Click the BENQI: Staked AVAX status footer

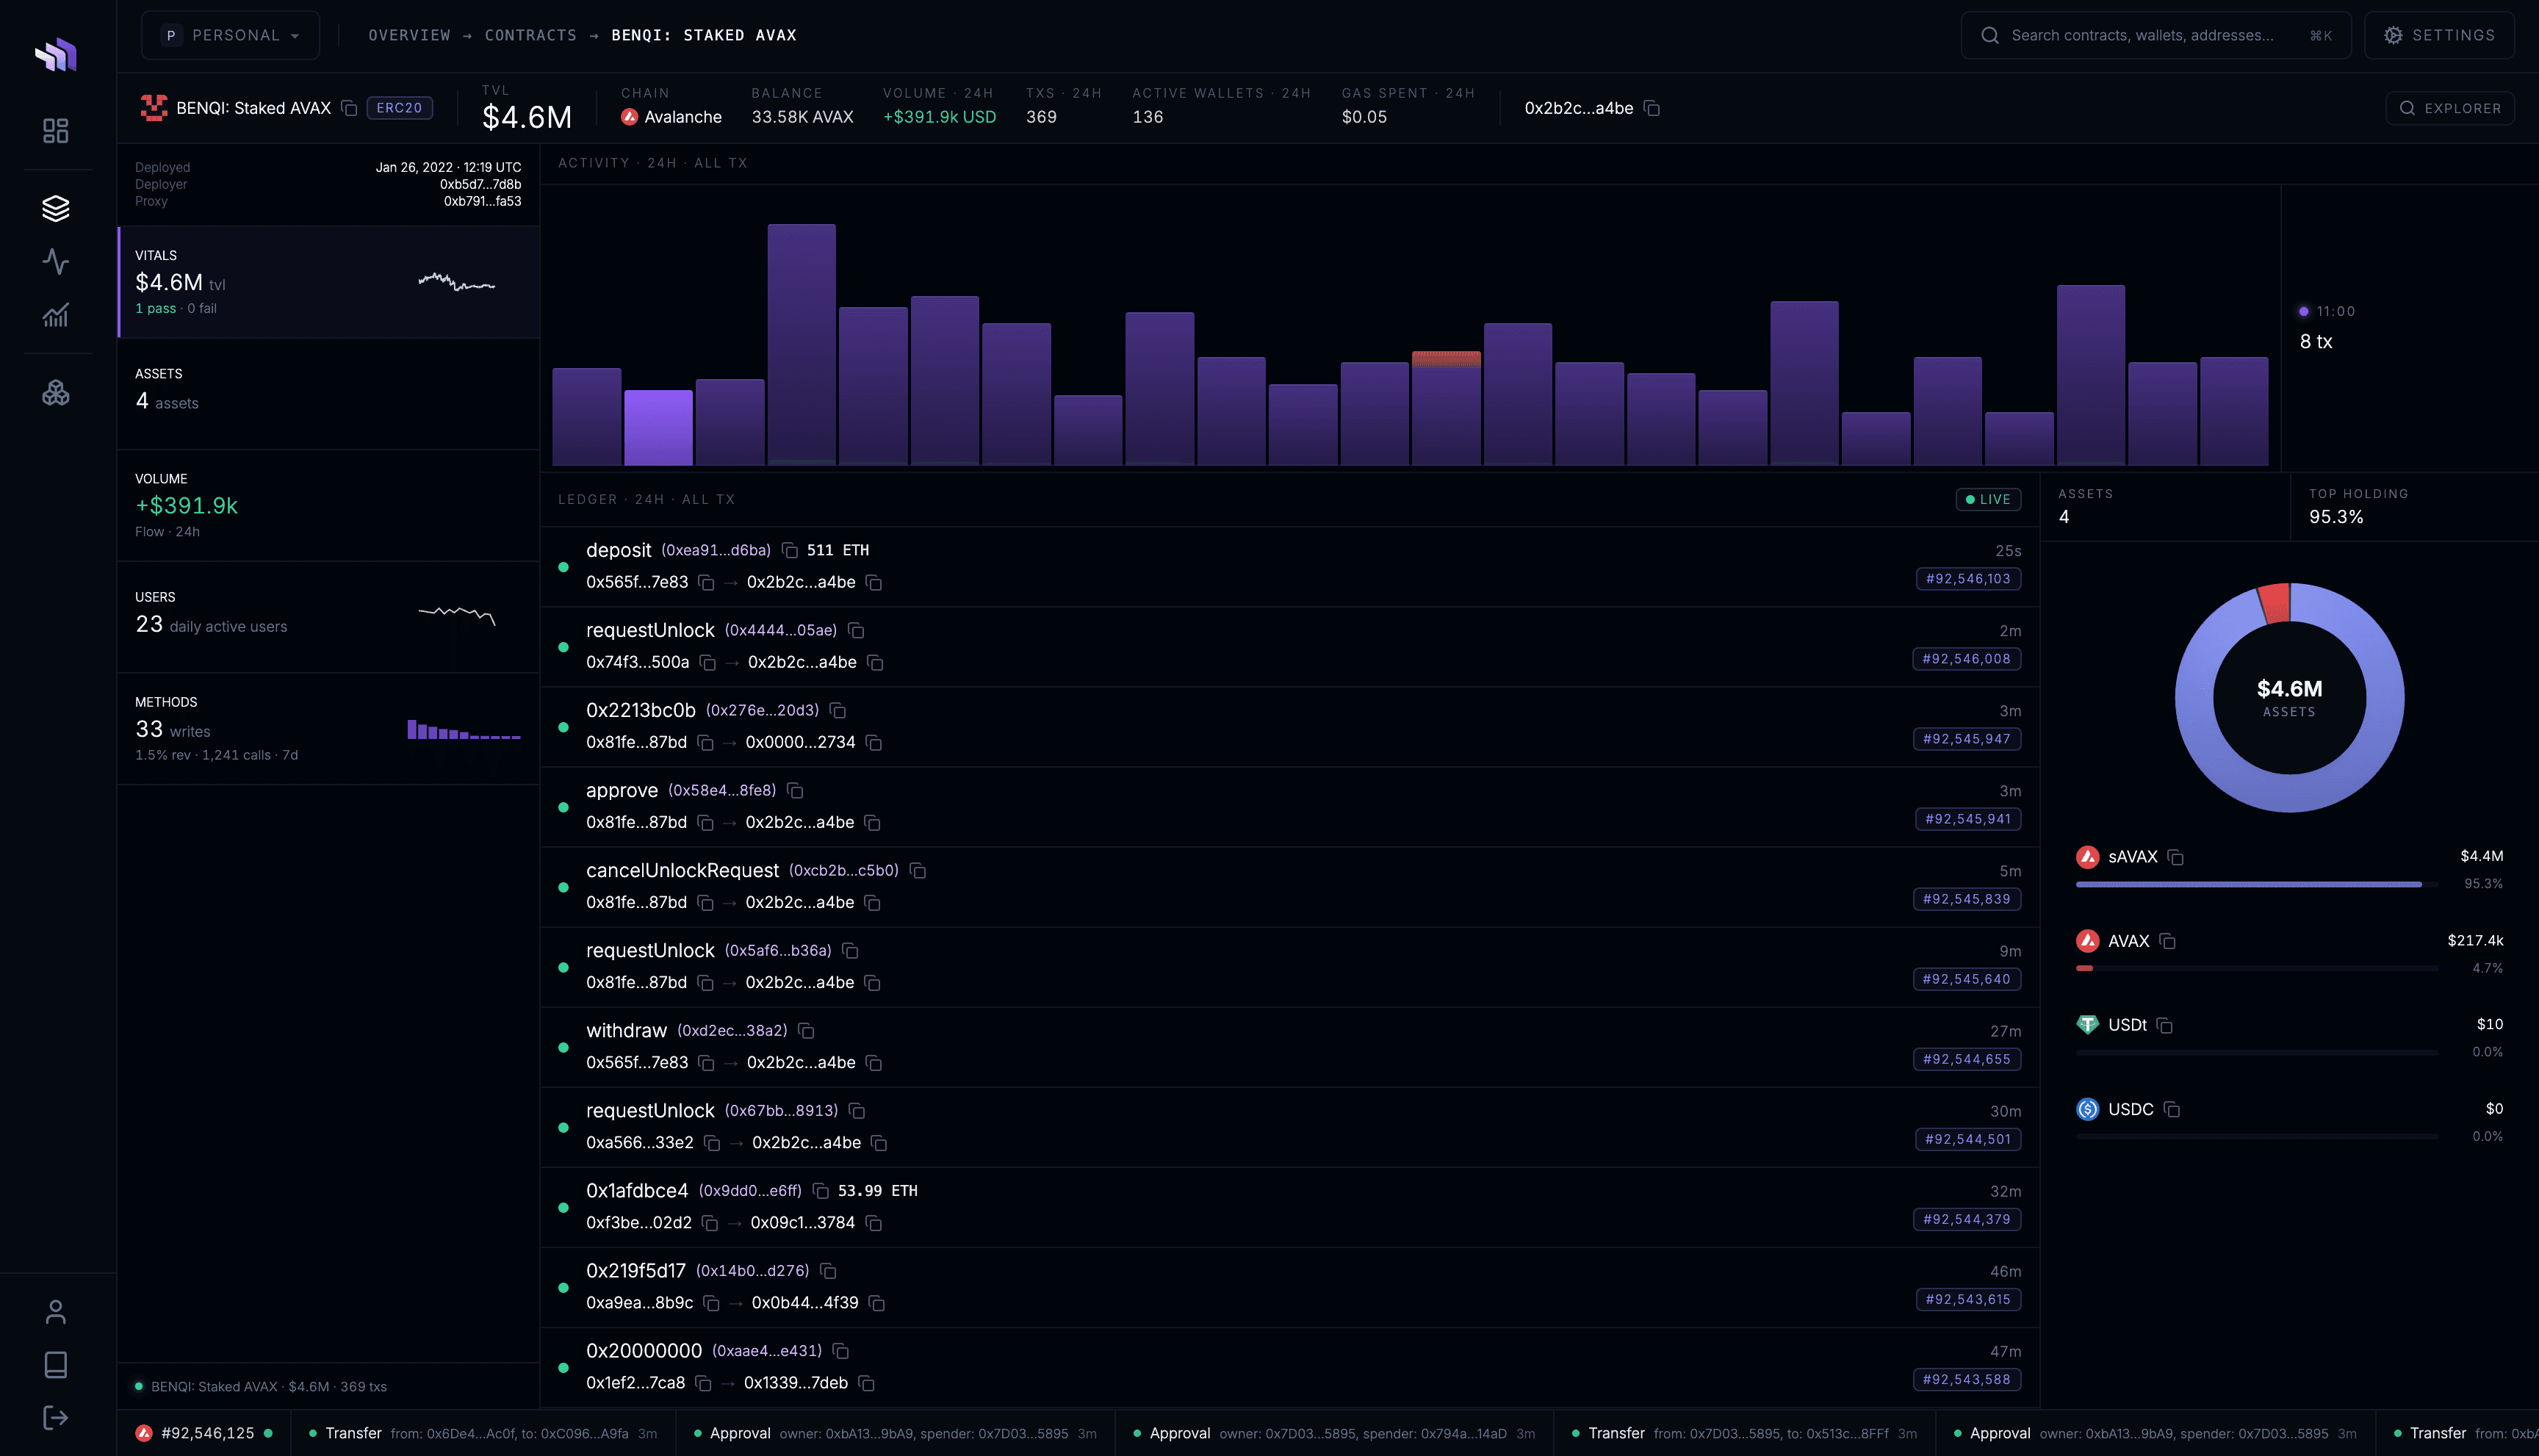click(261, 1386)
